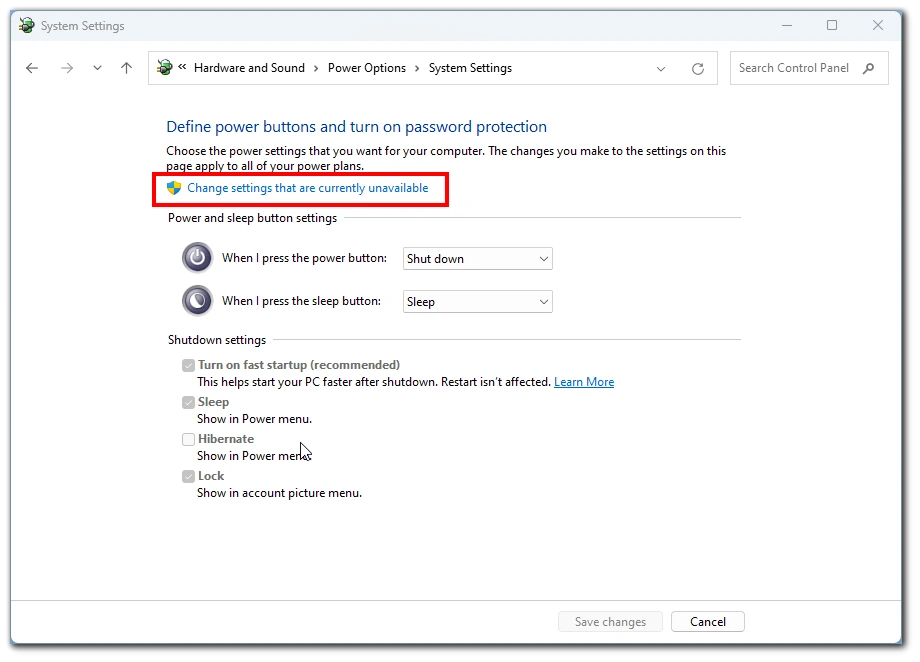Screen dimensions: 920x662
Task: Click the Control Panel icon in address bar
Action: click(x=165, y=67)
